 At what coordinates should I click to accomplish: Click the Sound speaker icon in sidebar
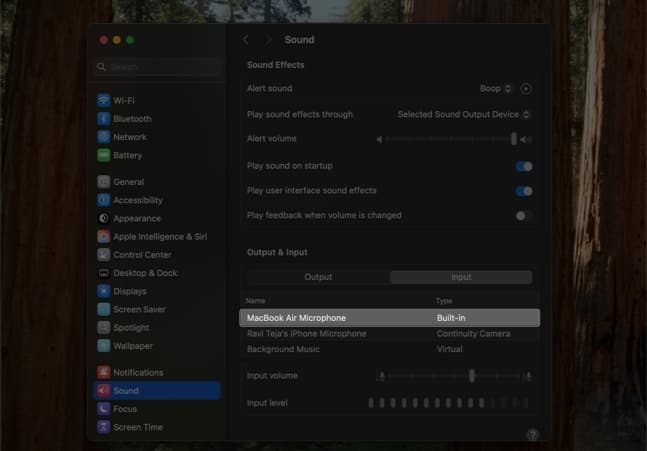coord(104,390)
